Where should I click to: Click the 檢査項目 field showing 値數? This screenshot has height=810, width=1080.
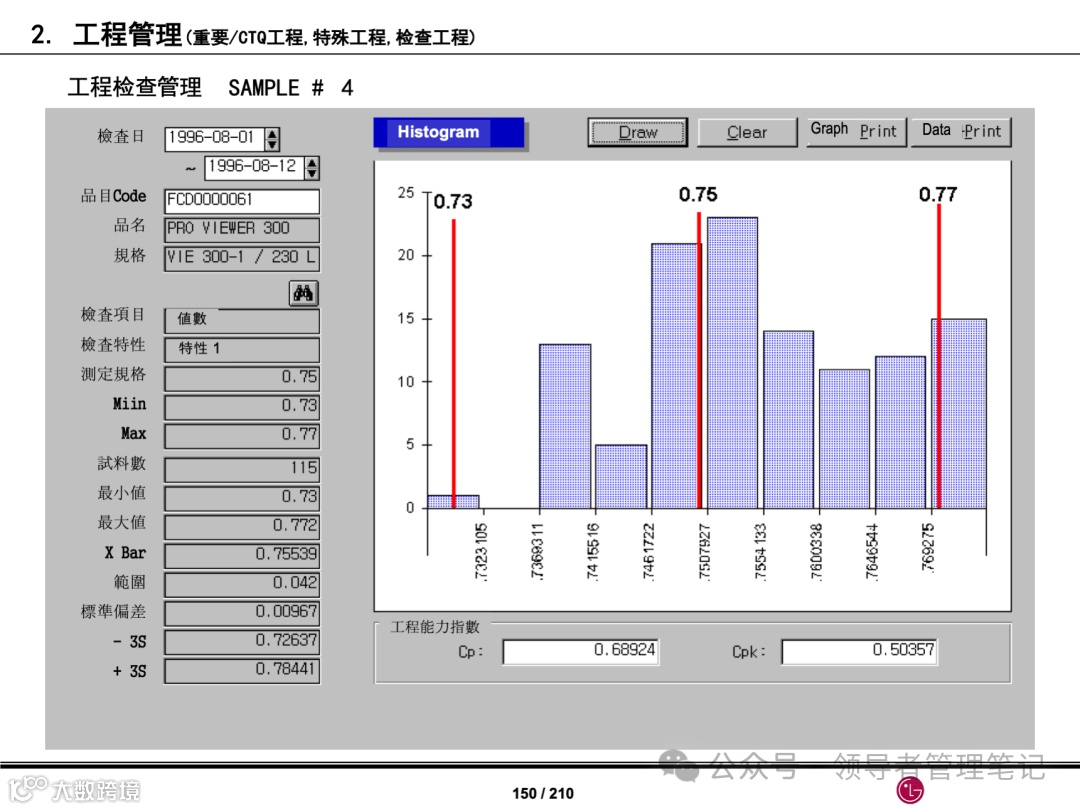[242, 320]
